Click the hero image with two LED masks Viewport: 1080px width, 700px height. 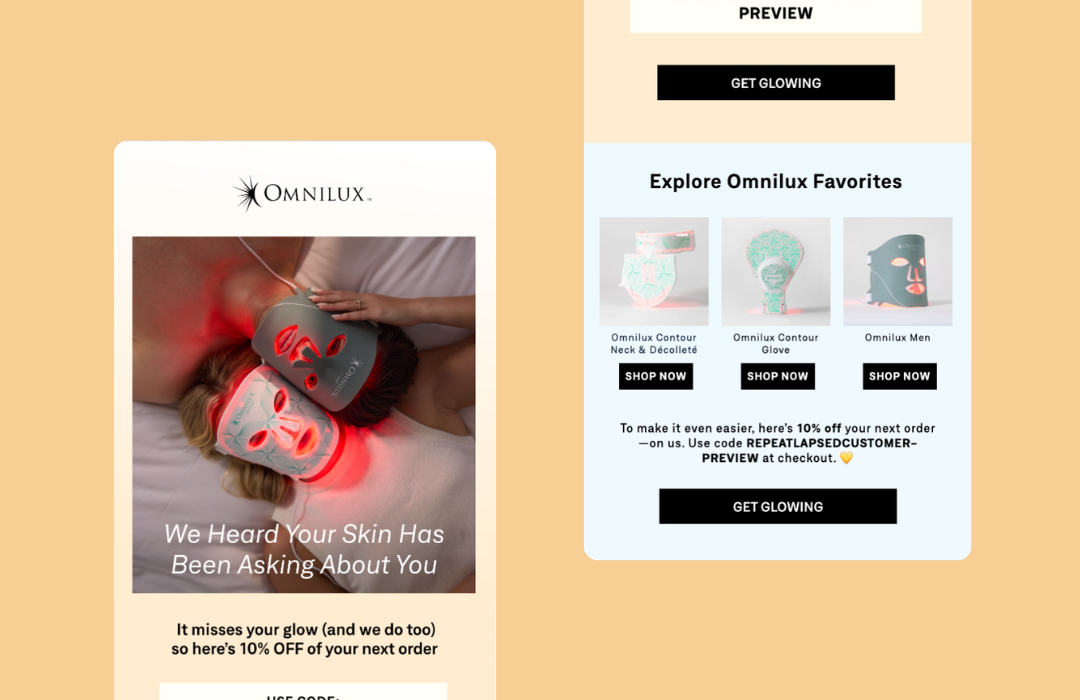click(304, 415)
